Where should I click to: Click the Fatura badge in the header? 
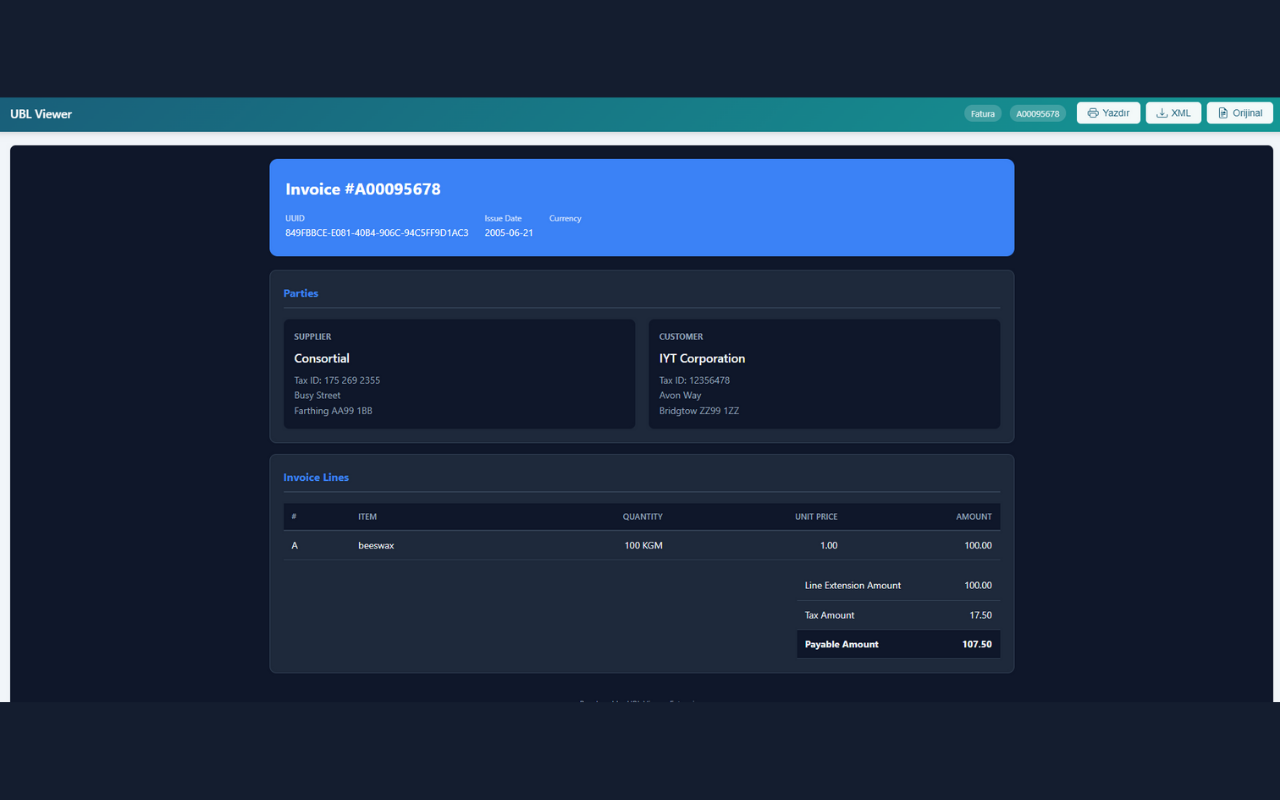tap(983, 114)
